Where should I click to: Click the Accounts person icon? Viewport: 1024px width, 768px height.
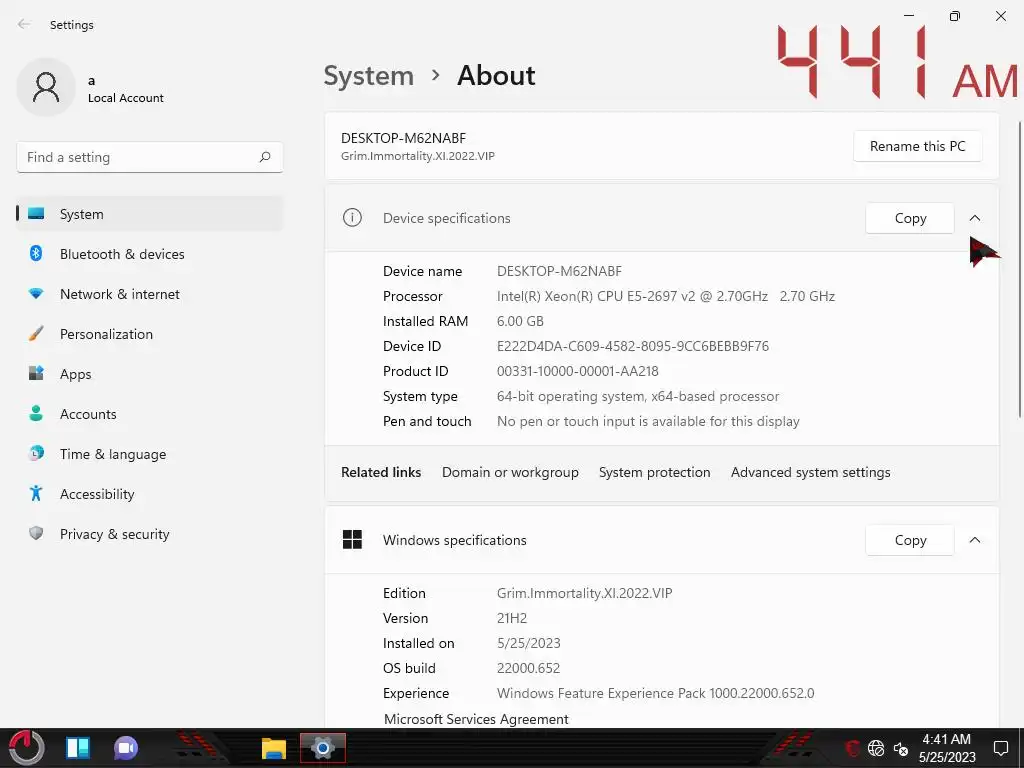[36, 413]
